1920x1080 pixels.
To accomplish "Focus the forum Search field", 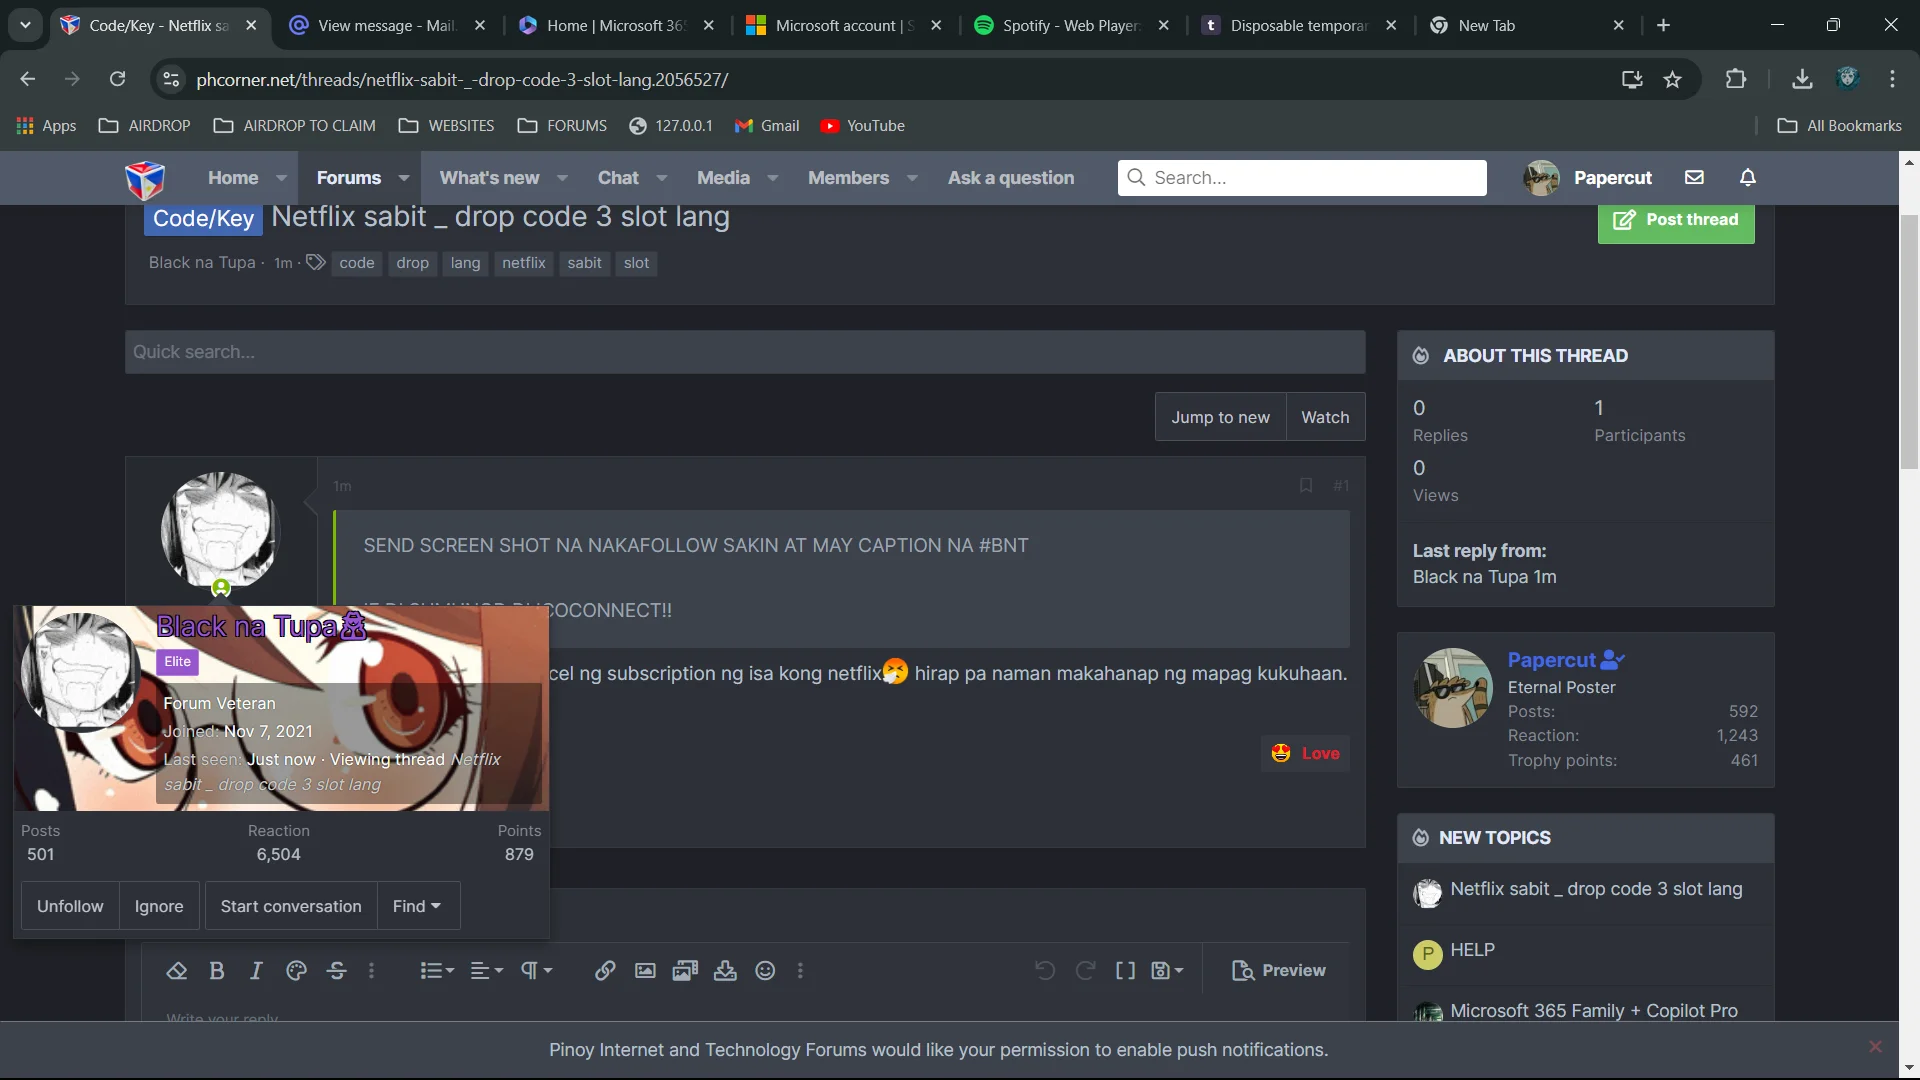I will point(1302,178).
